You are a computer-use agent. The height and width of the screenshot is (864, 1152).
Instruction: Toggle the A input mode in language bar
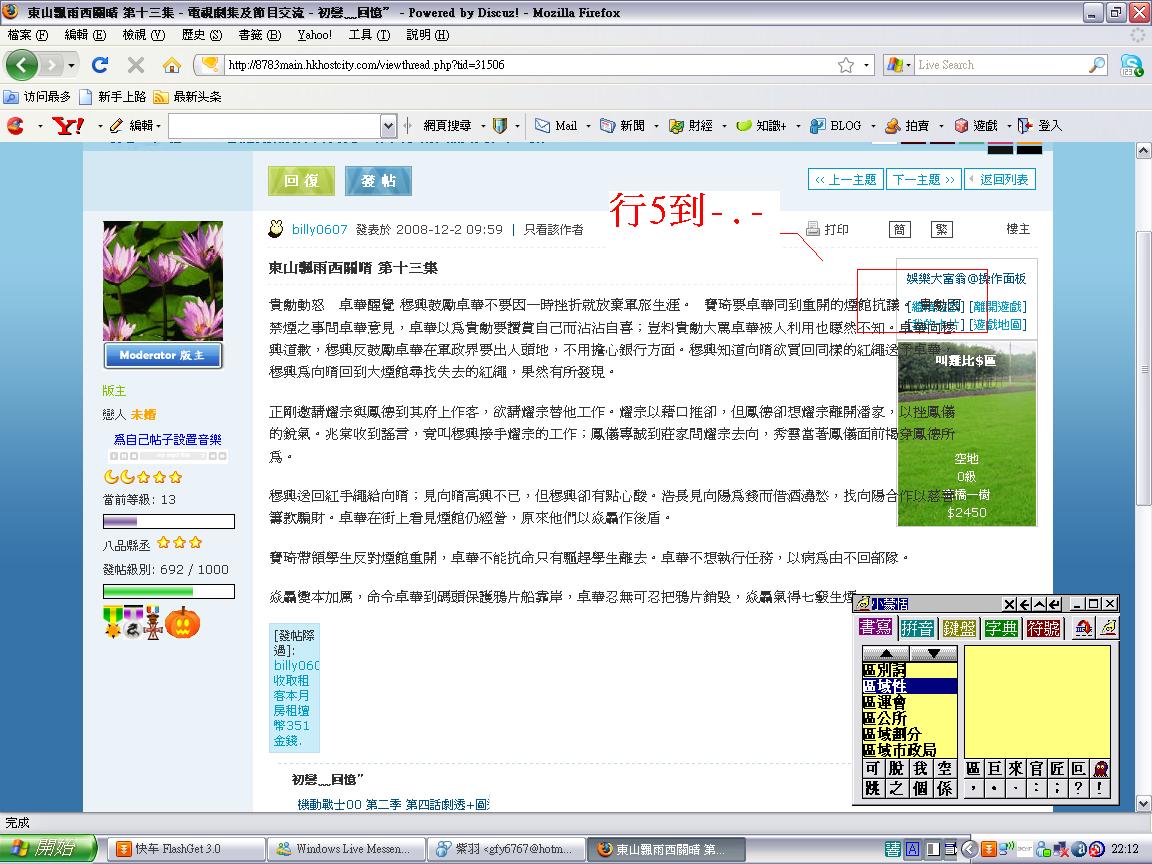tap(913, 849)
